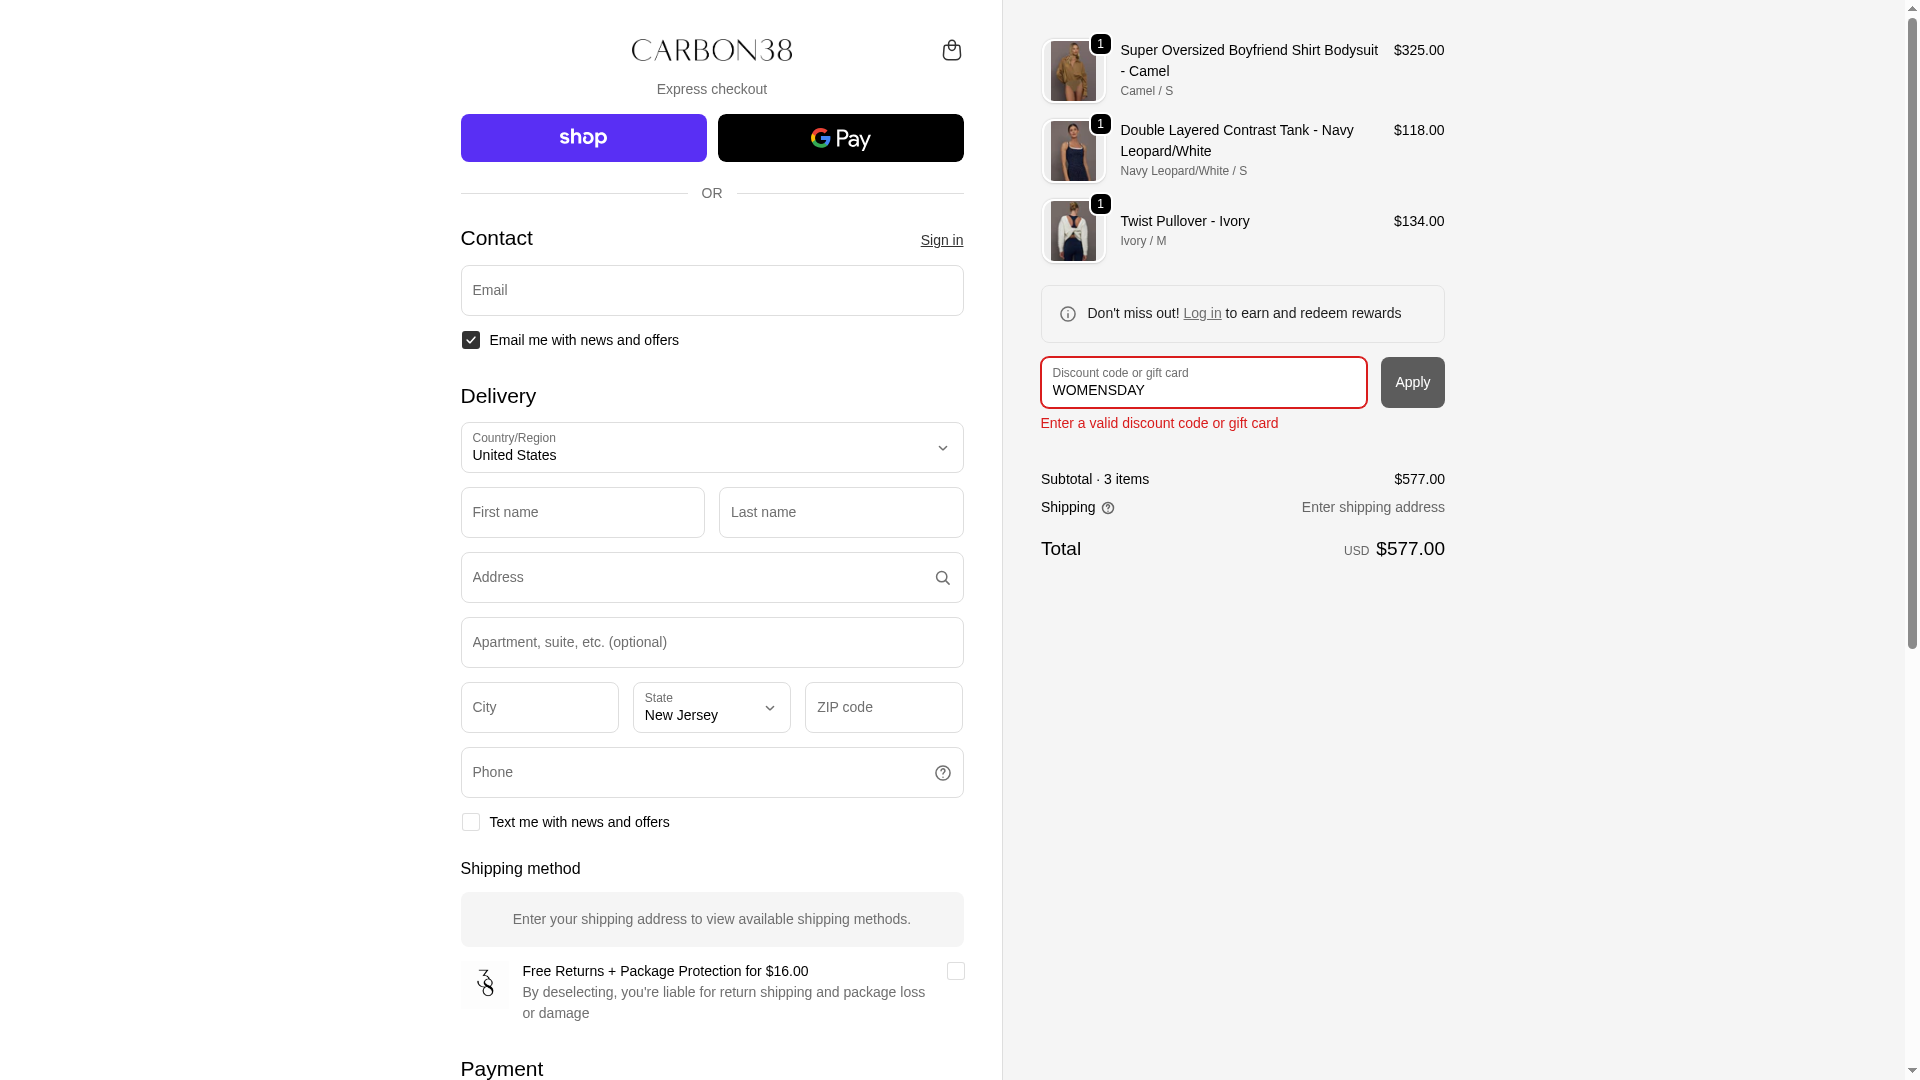Uncheck Email me with news and offers
This screenshot has height=1080, width=1920.
pos(471,340)
